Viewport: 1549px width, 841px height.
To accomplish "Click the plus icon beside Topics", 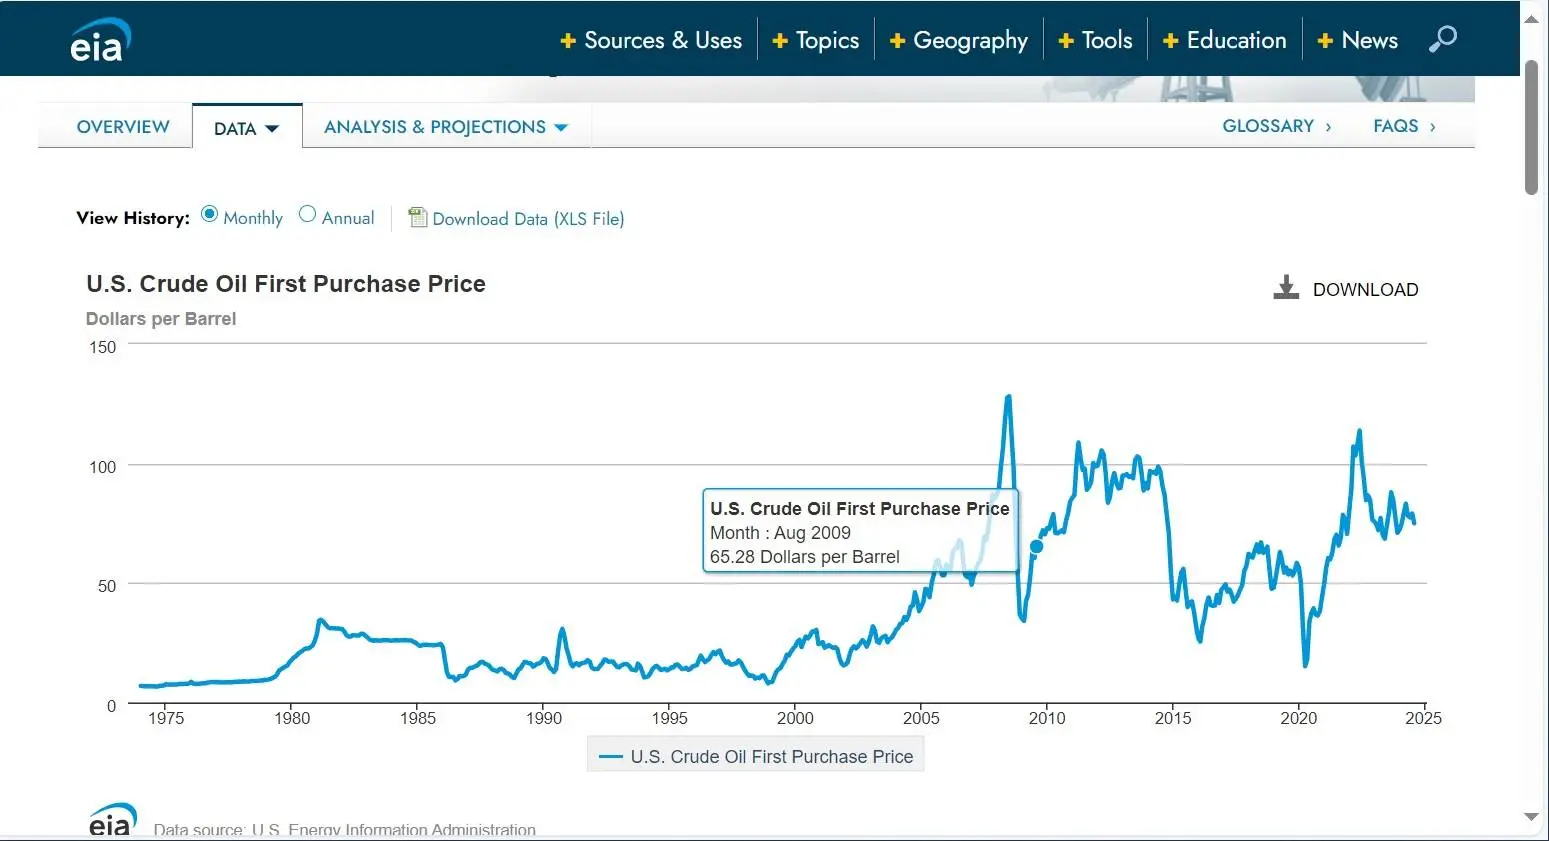I will pyautogui.click(x=780, y=41).
